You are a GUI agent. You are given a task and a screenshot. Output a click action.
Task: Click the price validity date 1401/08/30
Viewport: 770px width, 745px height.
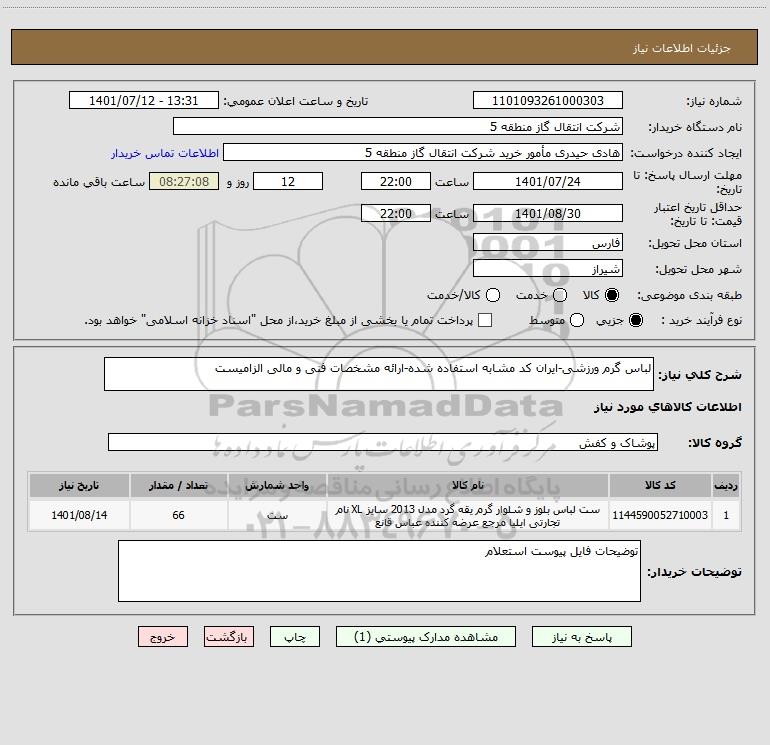point(548,213)
